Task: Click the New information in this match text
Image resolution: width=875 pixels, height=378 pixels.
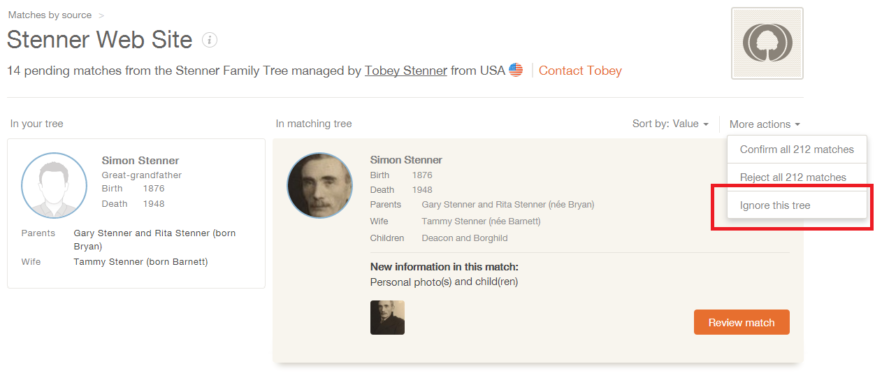Action: tap(444, 267)
